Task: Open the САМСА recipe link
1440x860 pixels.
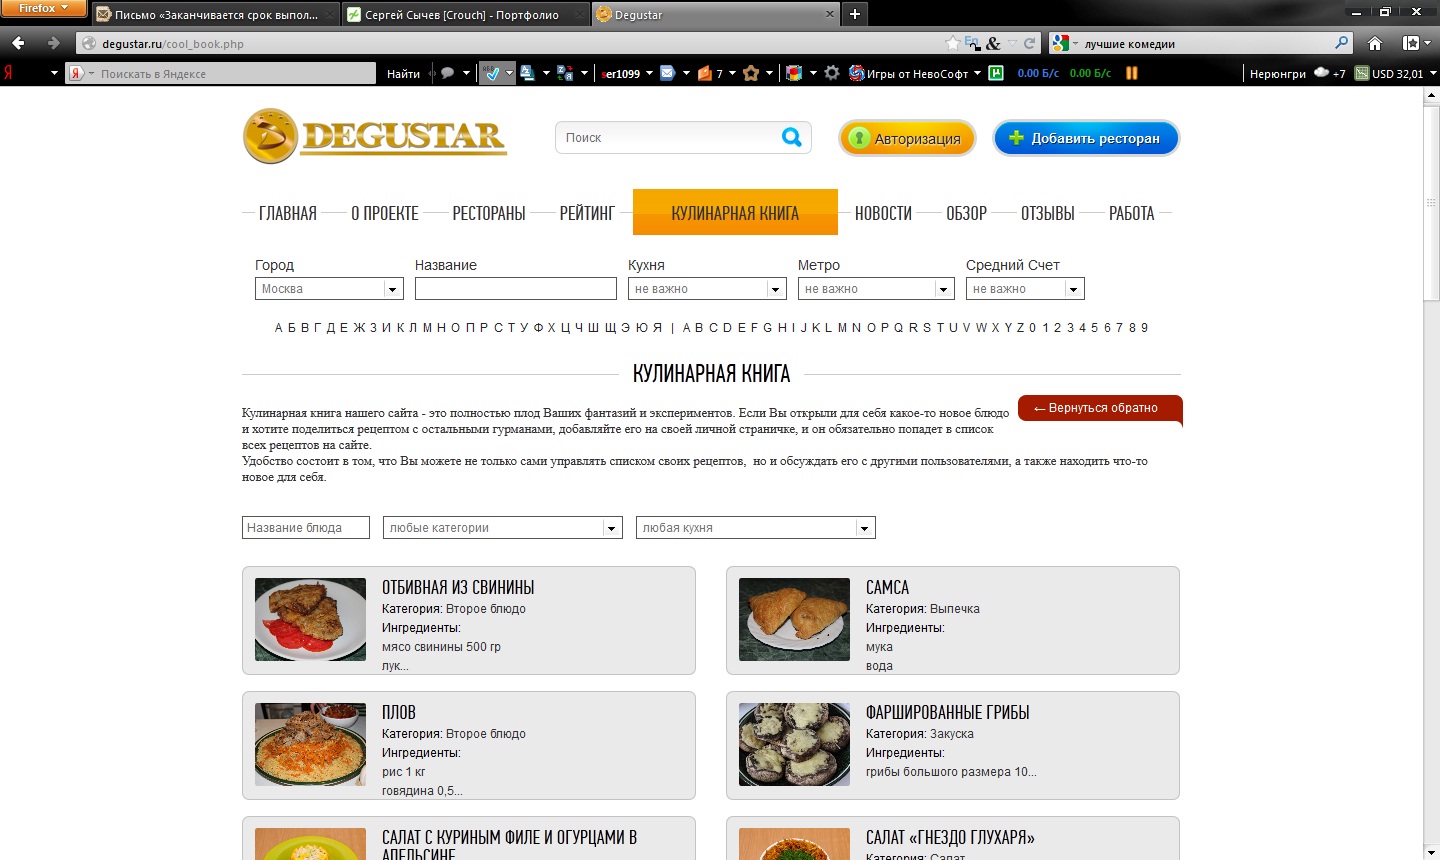Action: click(x=887, y=588)
